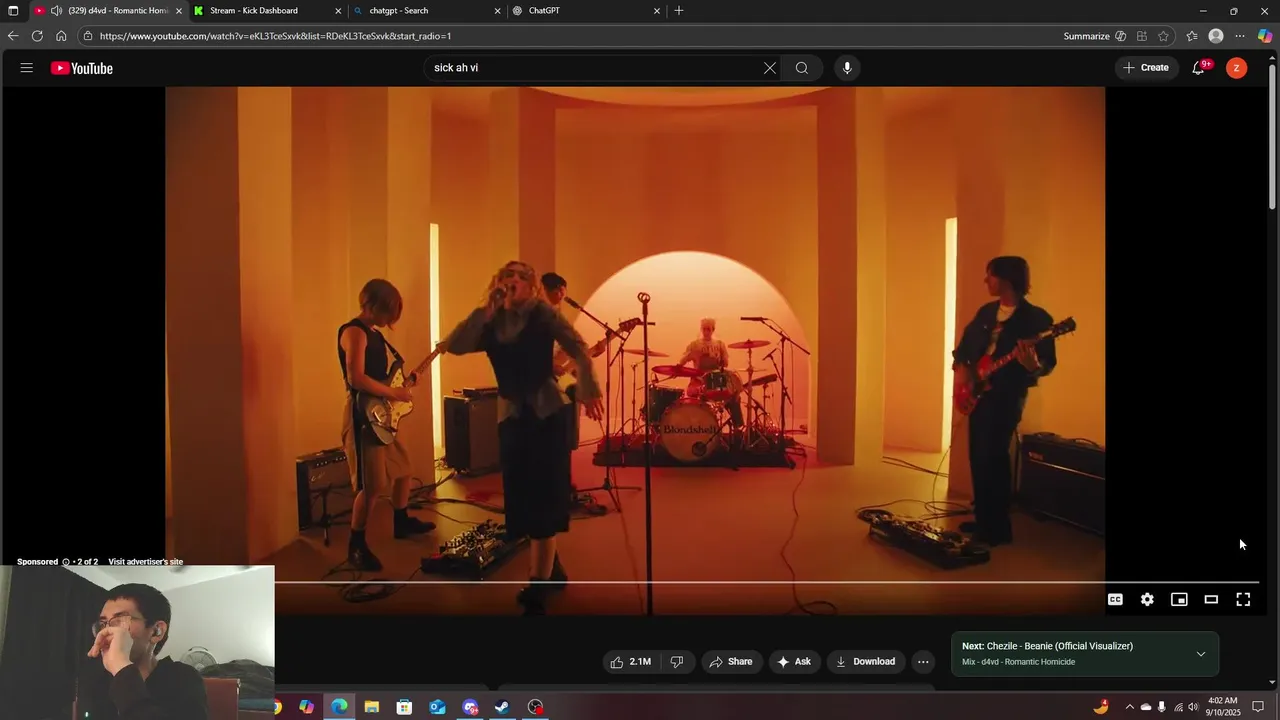
Task: Open the clock showing 4:02 AM
Action: (1223, 707)
